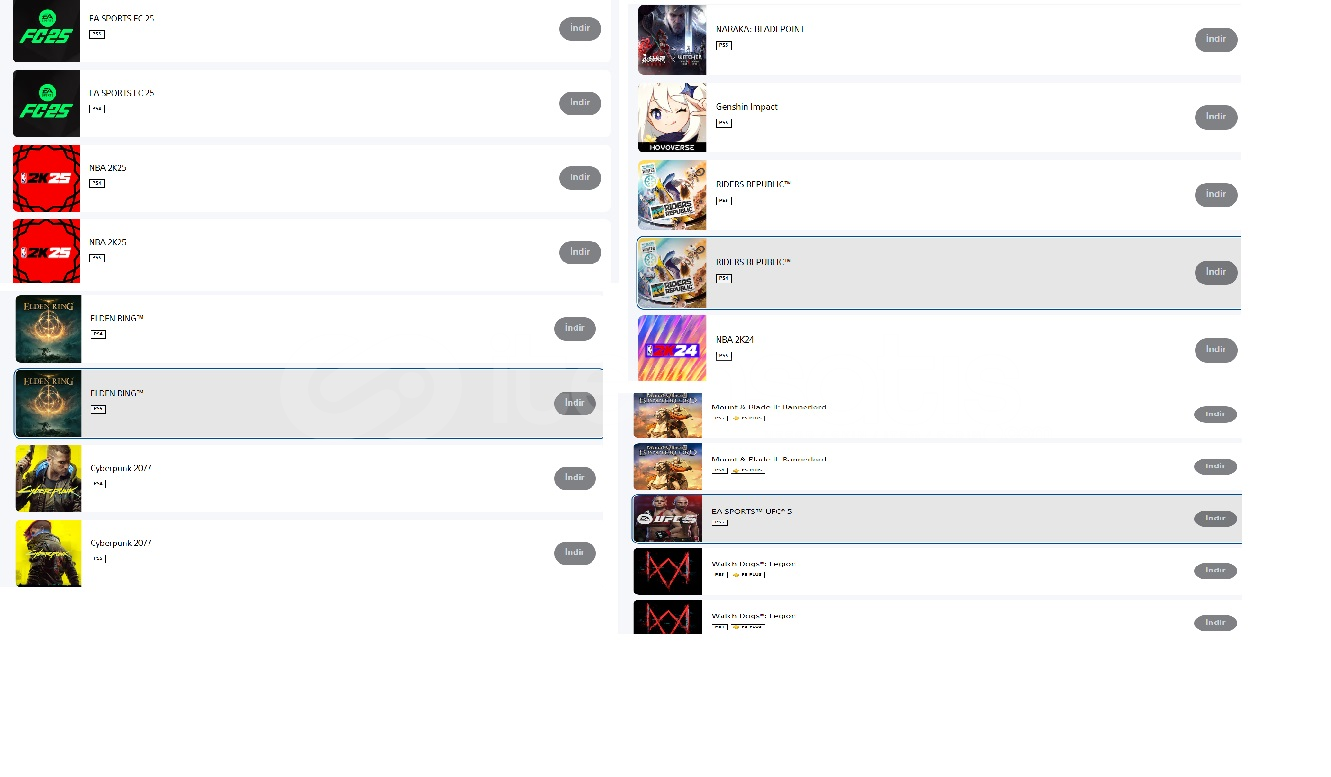Image resolution: width=1331 pixels, height=777 pixels.
Task: Click İndir on highlighted ELDEN RING row
Action: [575, 403]
